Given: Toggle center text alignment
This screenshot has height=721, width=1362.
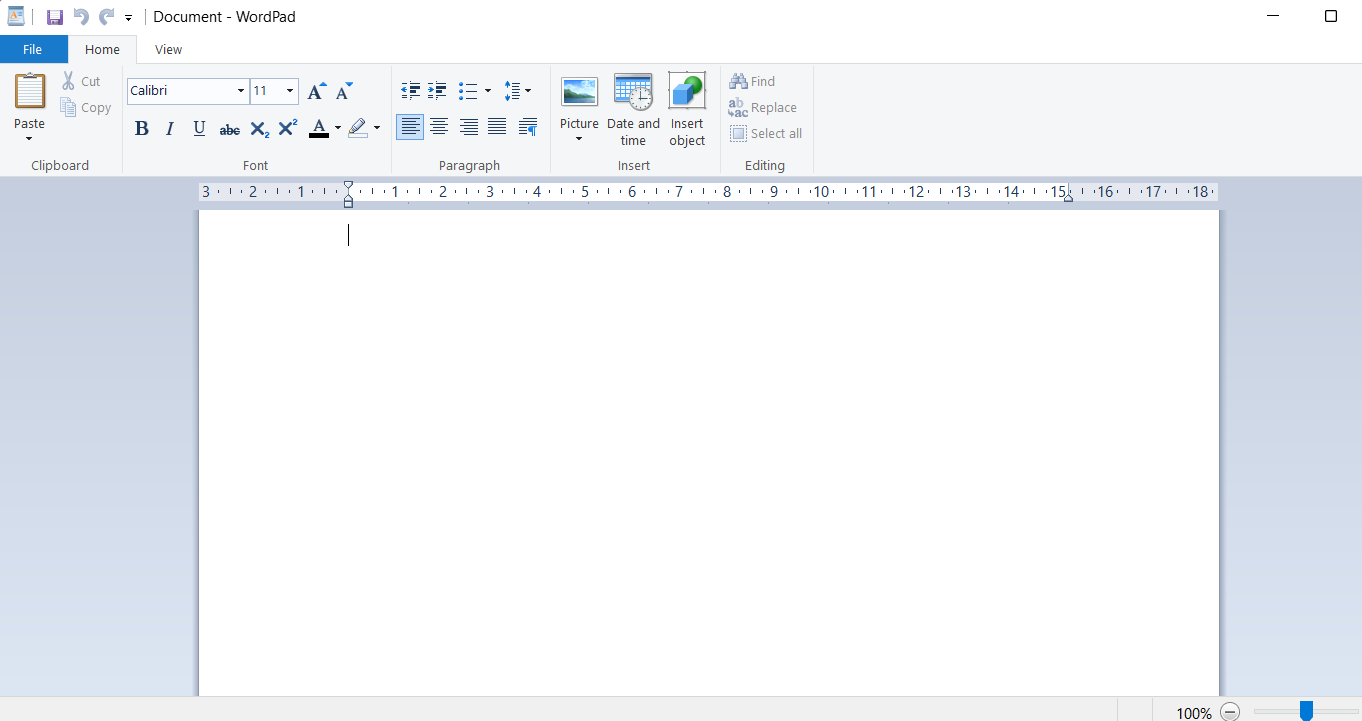Looking at the screenshot, I should click(x=439, y=127).
